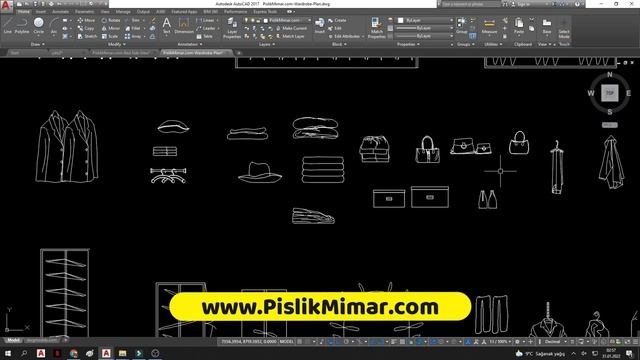The width and height of the screenshot is (640, 360).
Task: Open the annotation scale dropdown
Action: [500, 341]
